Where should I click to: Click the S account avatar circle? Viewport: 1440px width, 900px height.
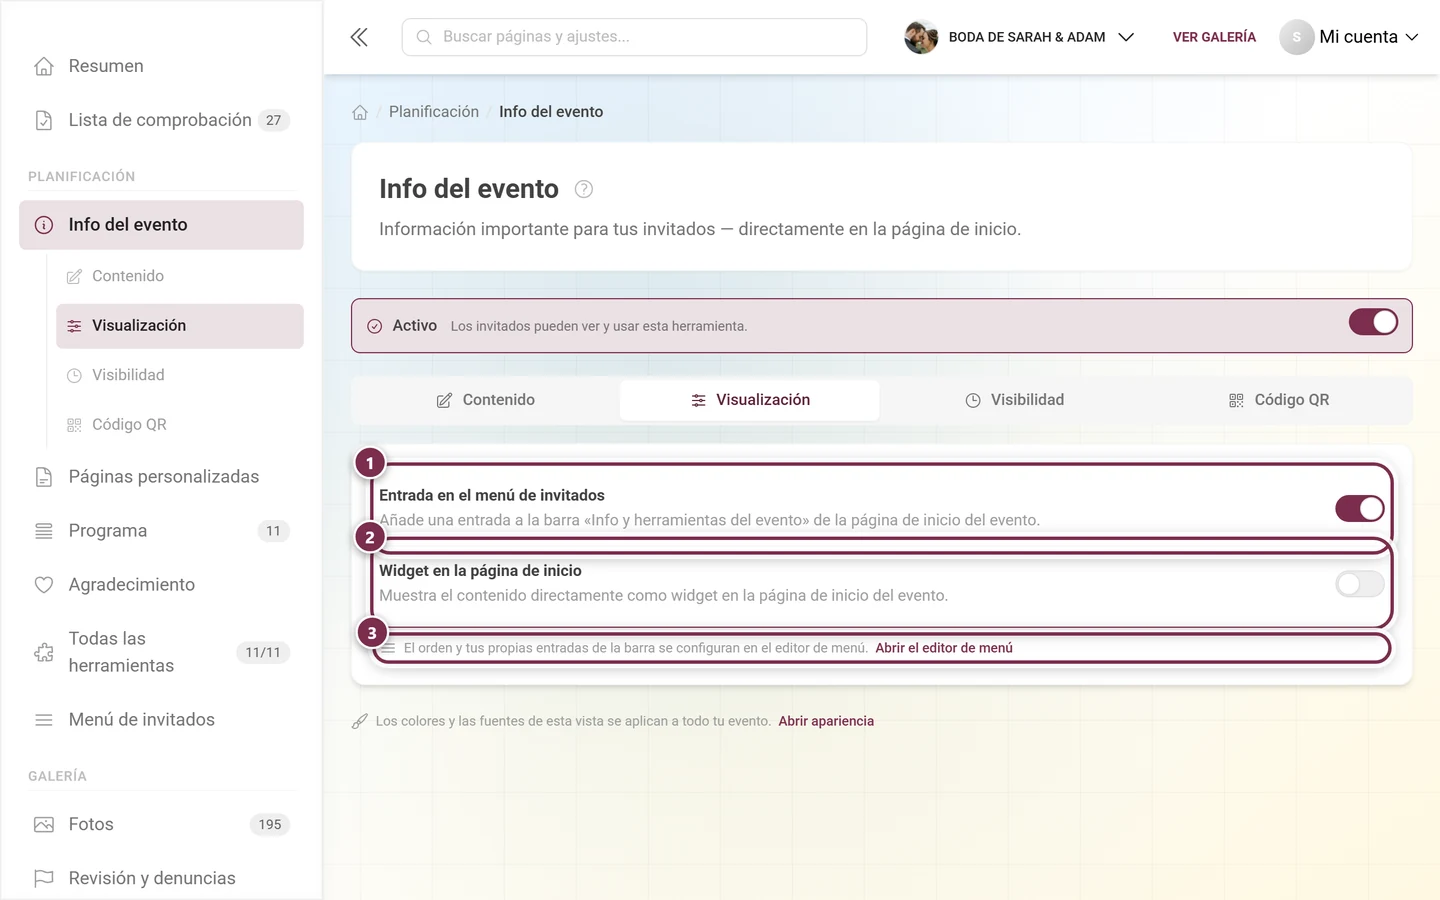click(x=1296, y=37)
